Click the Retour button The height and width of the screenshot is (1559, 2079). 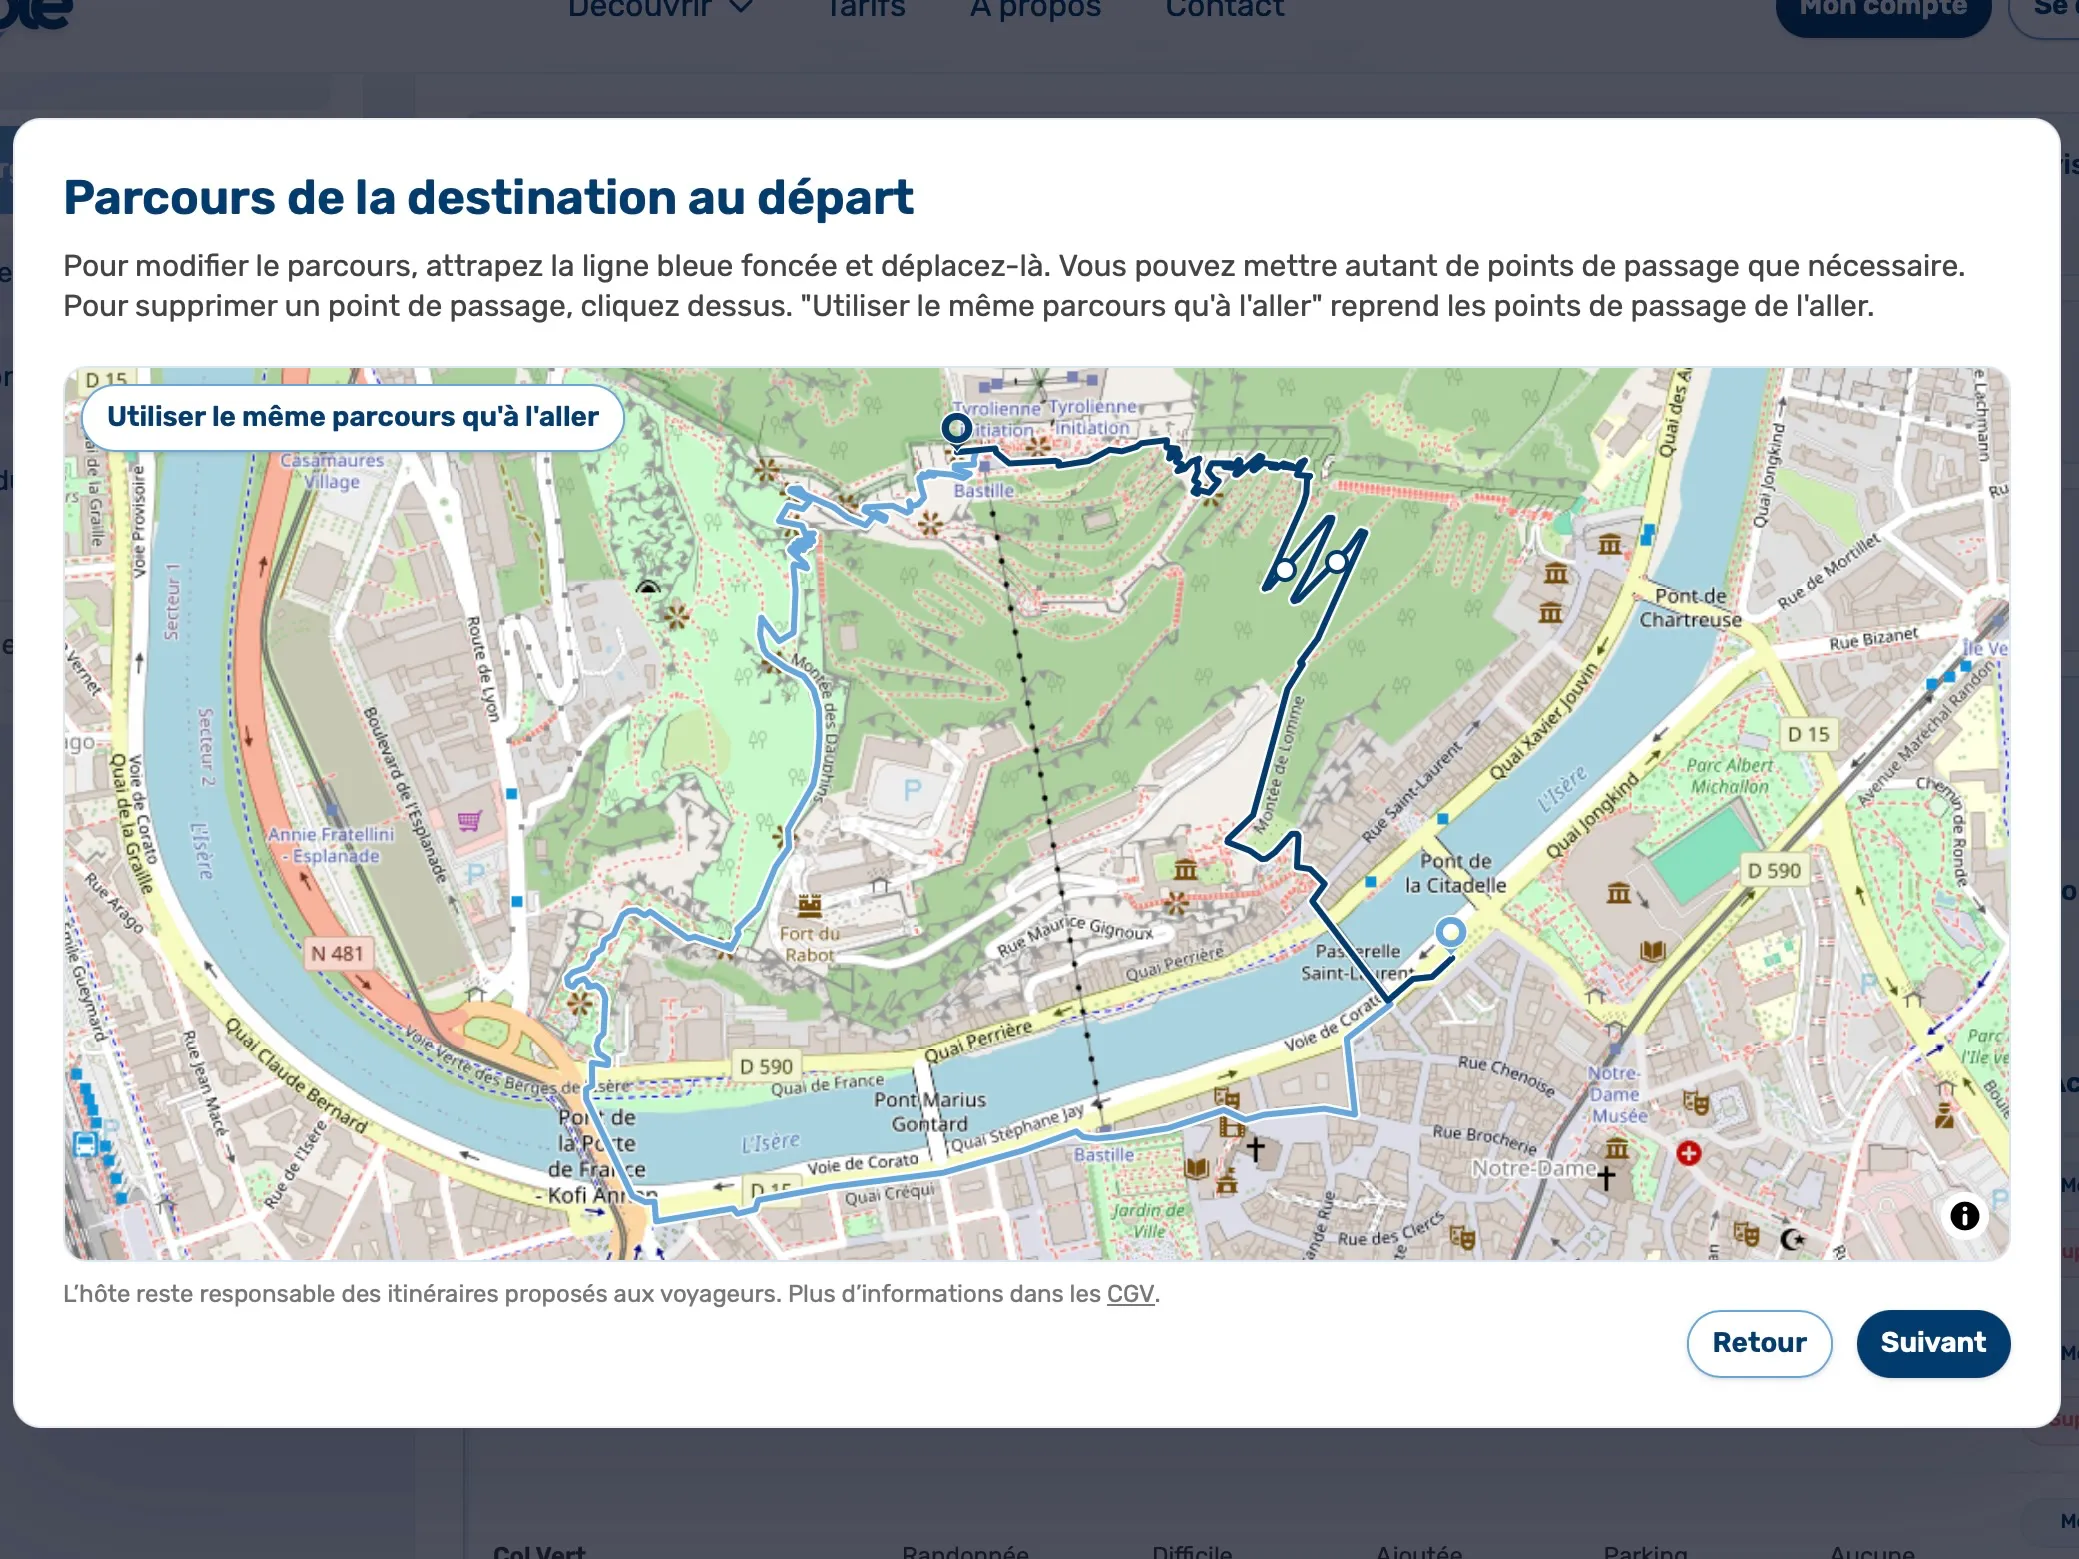tap(1759, 1343)
